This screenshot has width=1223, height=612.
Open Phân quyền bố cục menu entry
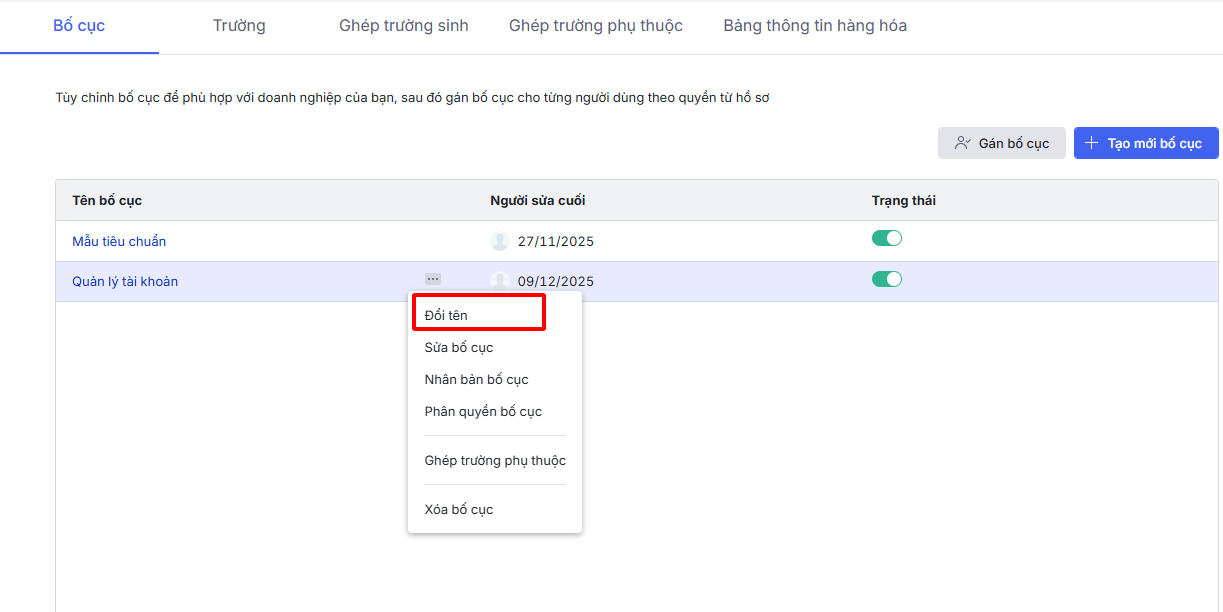(483, 411)
